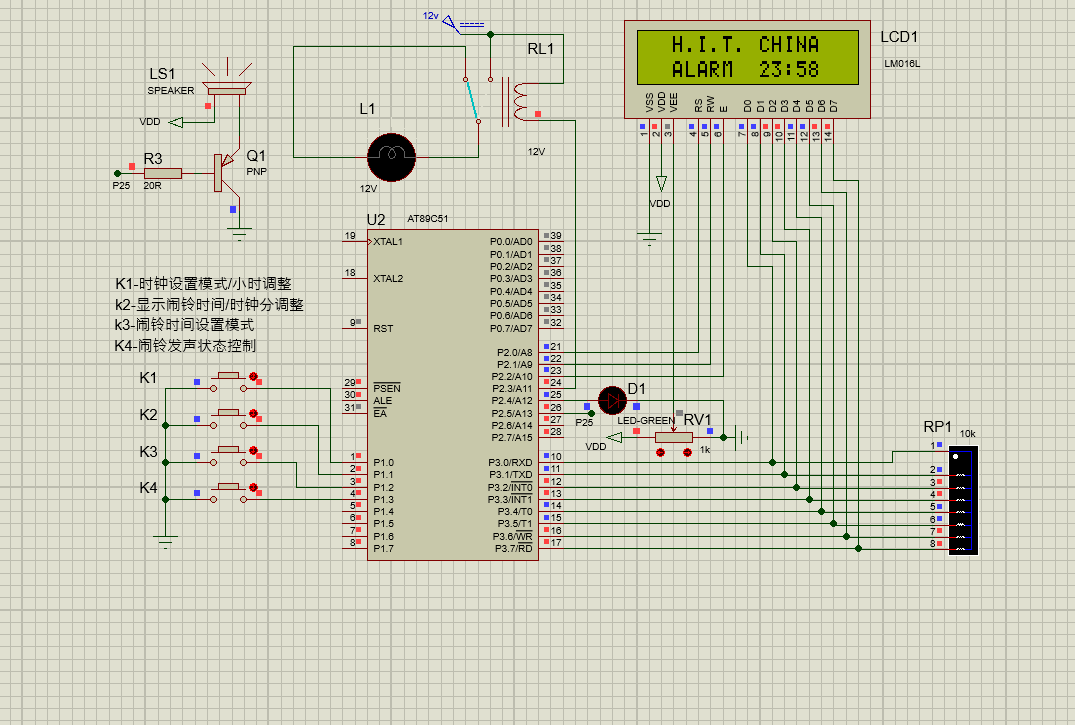Click the 'LED-GREEN' label

click(646, 420)
